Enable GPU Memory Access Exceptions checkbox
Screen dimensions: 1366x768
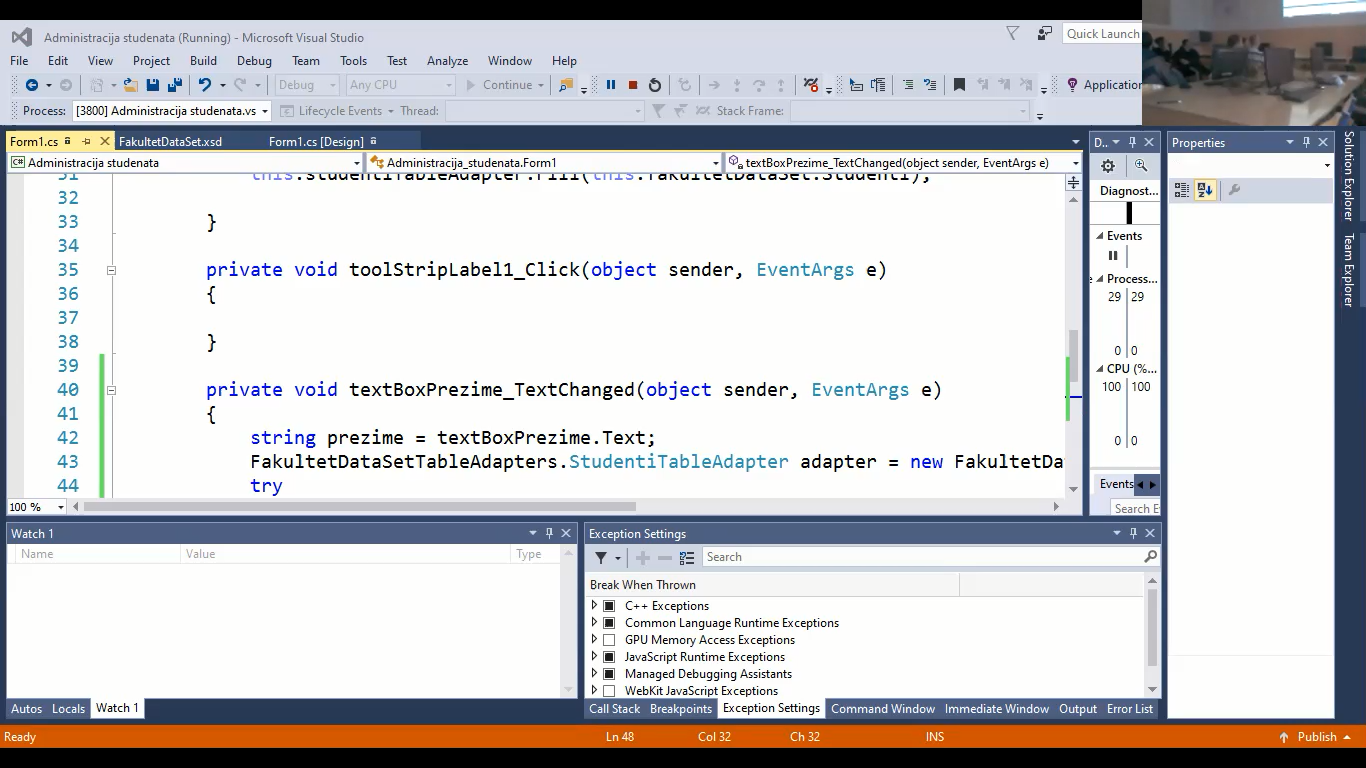pos(609,640)
